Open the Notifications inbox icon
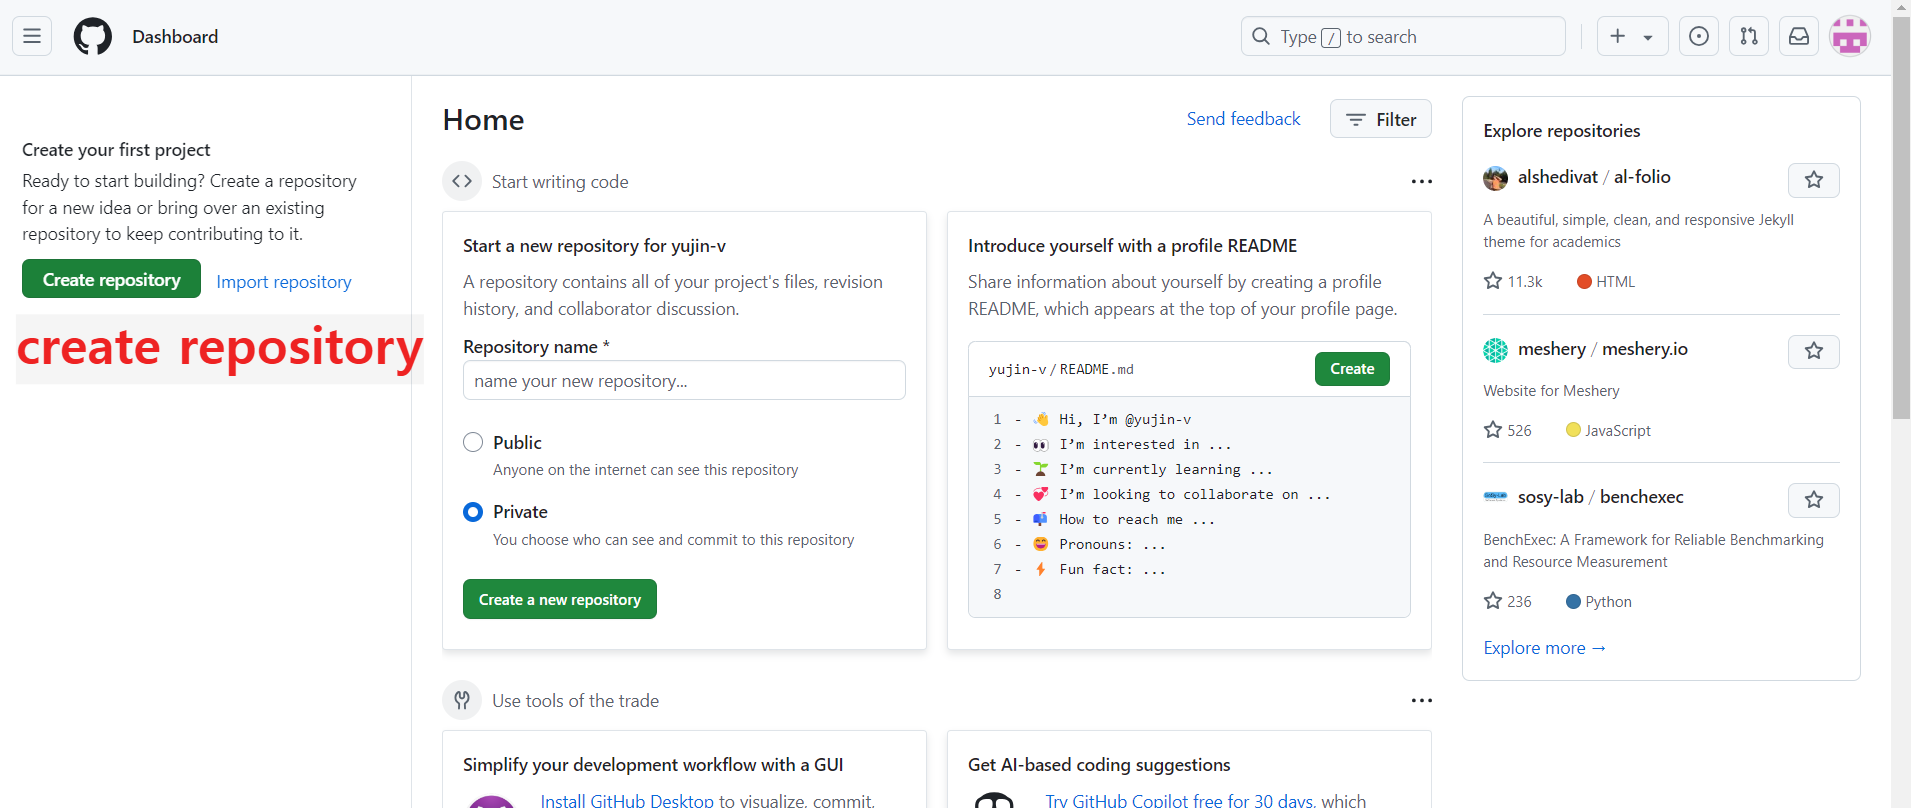Image resolution: width=1911 pixels, height=808 pixels. [1799, 37]
